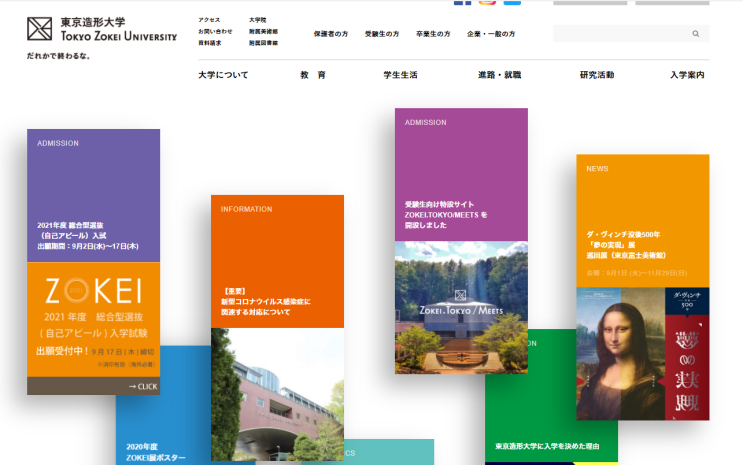
Task: Open the 大学院 link
Action: 257,20
